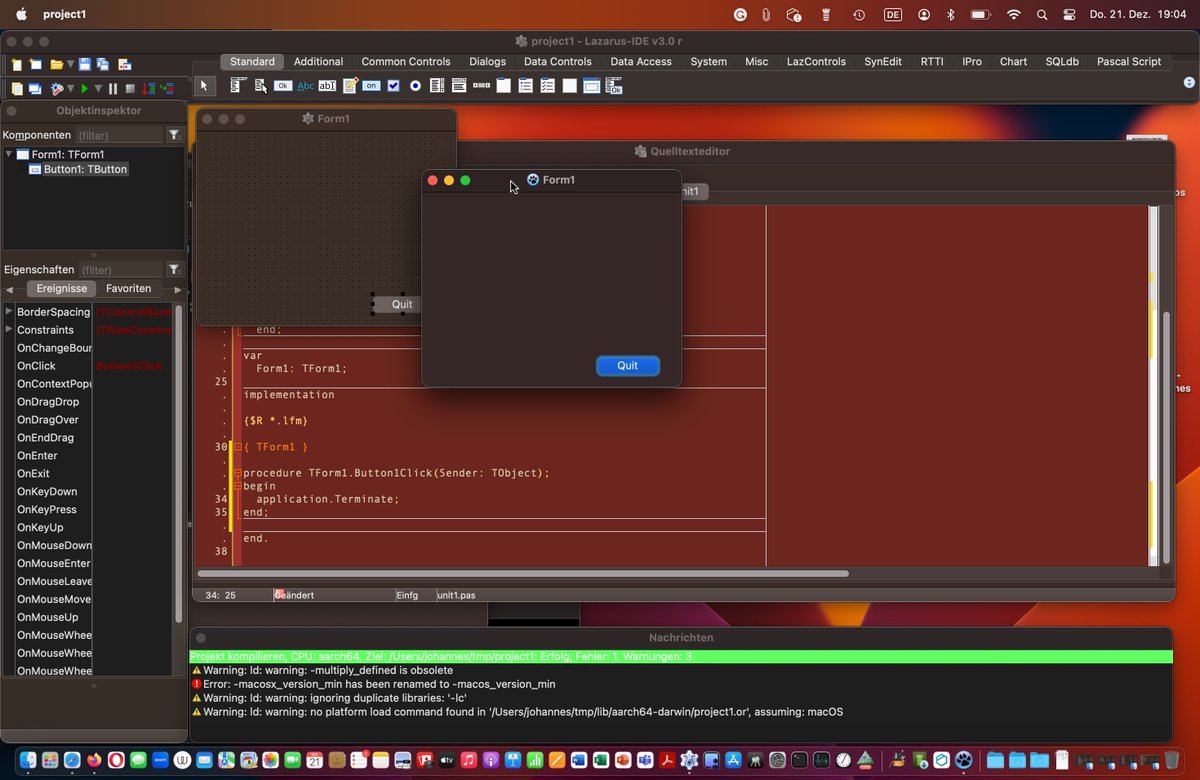Pick the TCheckBox component icon
The image size is (1200, 780).
[x=394, y=86]
